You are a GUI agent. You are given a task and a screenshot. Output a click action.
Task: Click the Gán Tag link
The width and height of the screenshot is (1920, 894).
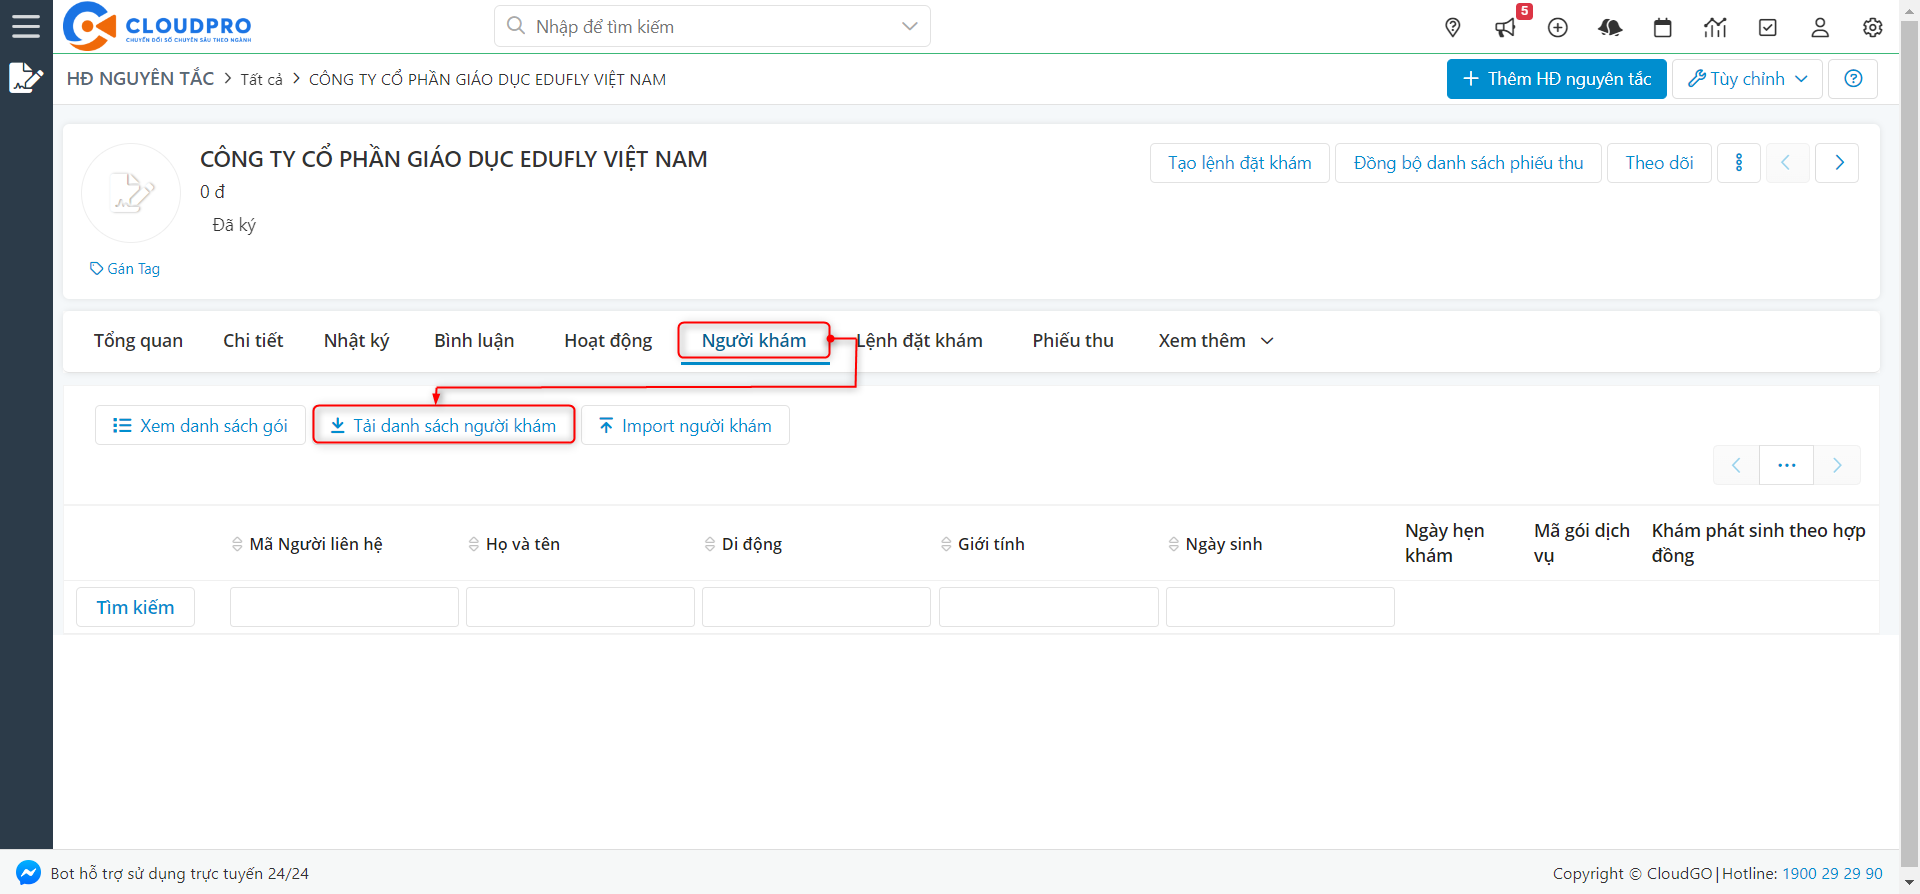click(125, 269)
